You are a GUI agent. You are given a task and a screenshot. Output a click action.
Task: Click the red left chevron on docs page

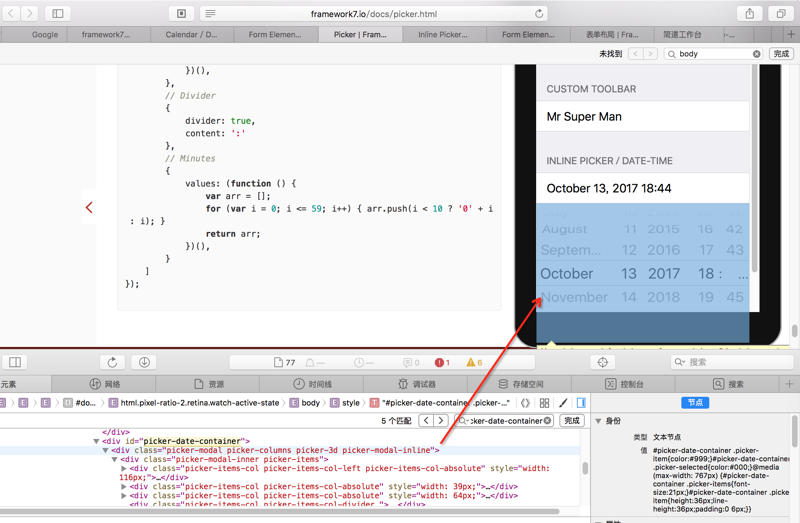click(x=89, y=207)
